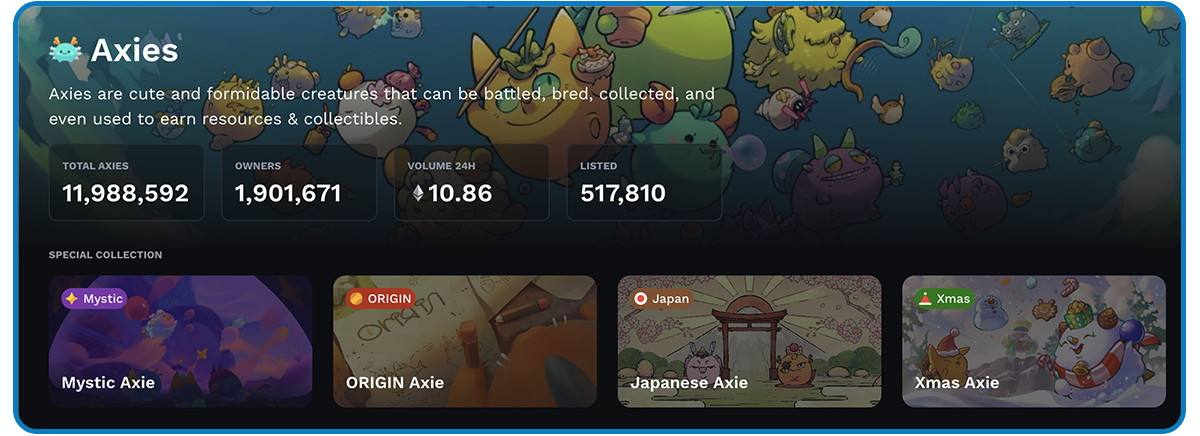Open the ORIGIN Axie collection card
Viewport: 1200px width, 436px height.
tap(465, 341)
